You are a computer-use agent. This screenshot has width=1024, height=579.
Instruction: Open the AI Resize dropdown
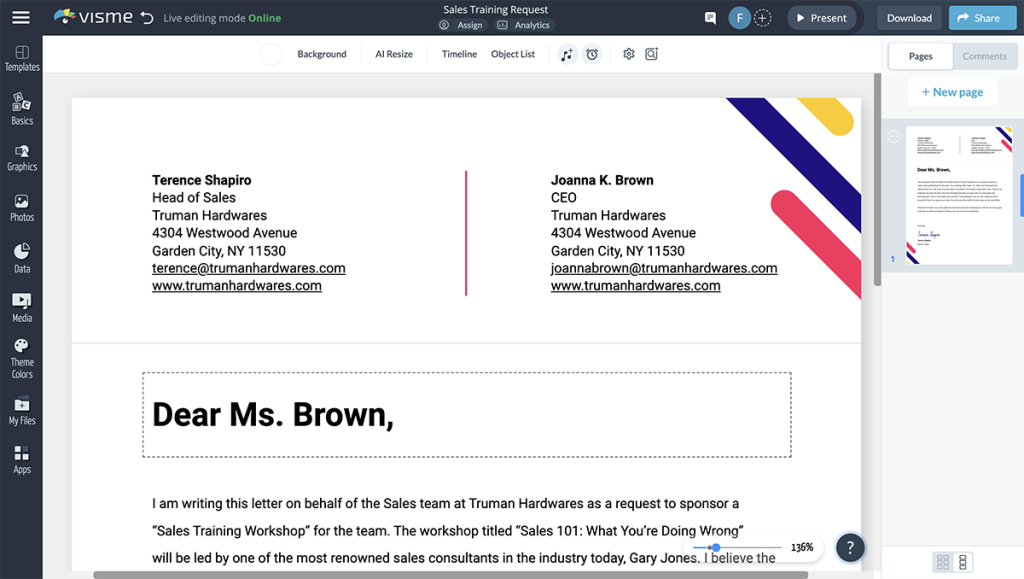(392, 54)
